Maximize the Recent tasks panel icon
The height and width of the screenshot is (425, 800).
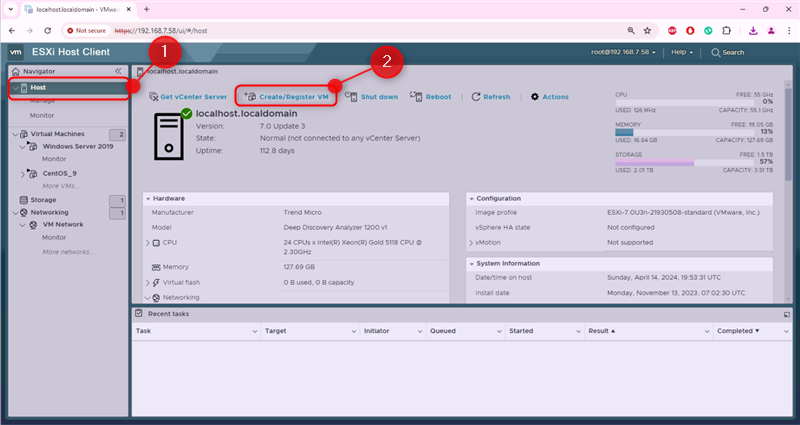click(x=787, y=314)
